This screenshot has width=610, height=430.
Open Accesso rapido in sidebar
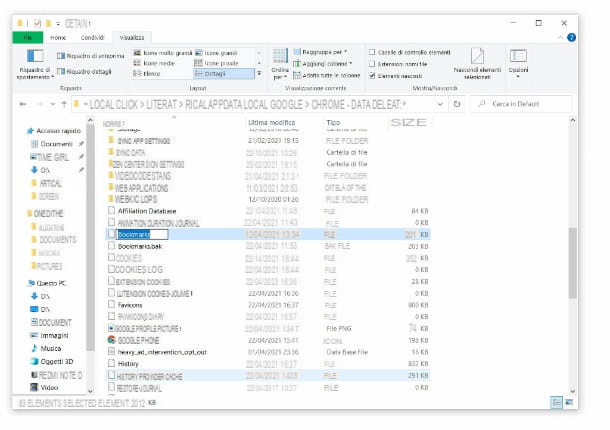[x=54, y=131]
